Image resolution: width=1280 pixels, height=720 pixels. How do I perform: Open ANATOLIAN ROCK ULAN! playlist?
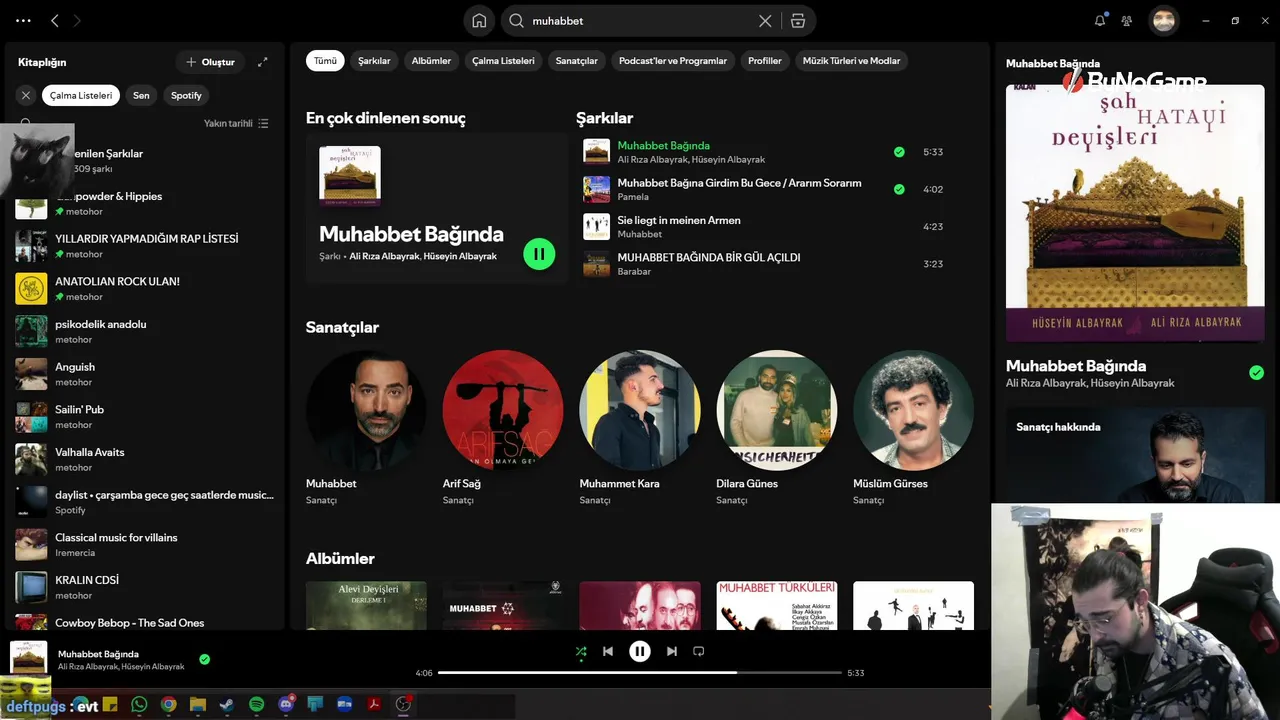(x=145, y=289)
